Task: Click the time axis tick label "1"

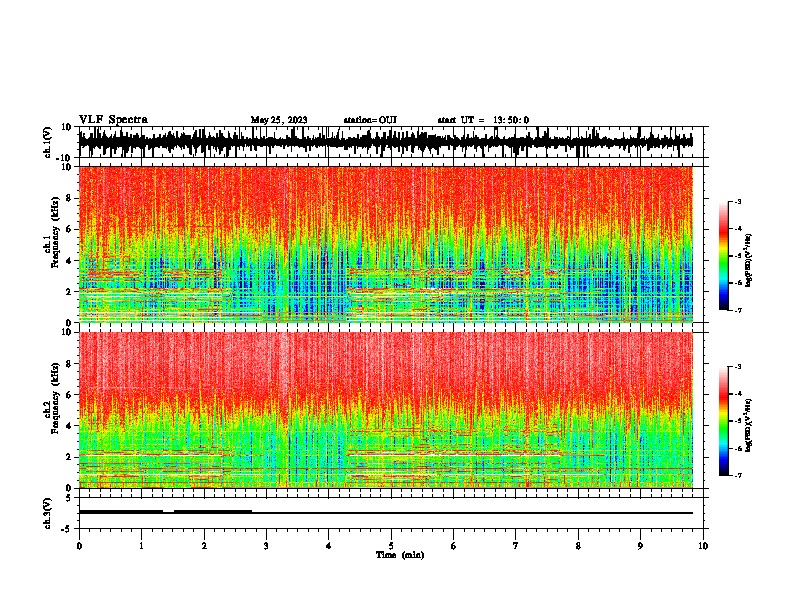Action: tap(141, 546)
